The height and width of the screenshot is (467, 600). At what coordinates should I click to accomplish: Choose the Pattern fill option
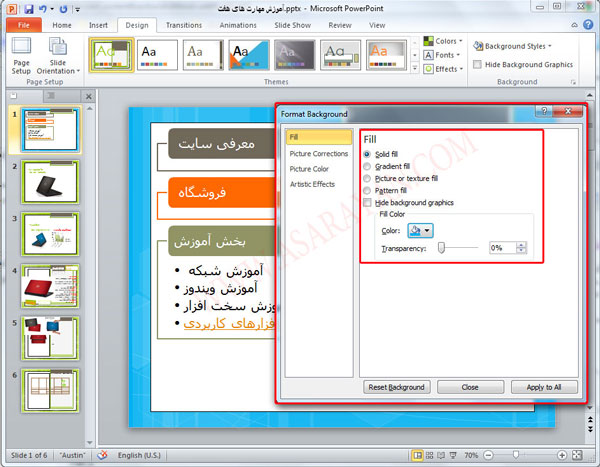point(367,190)
